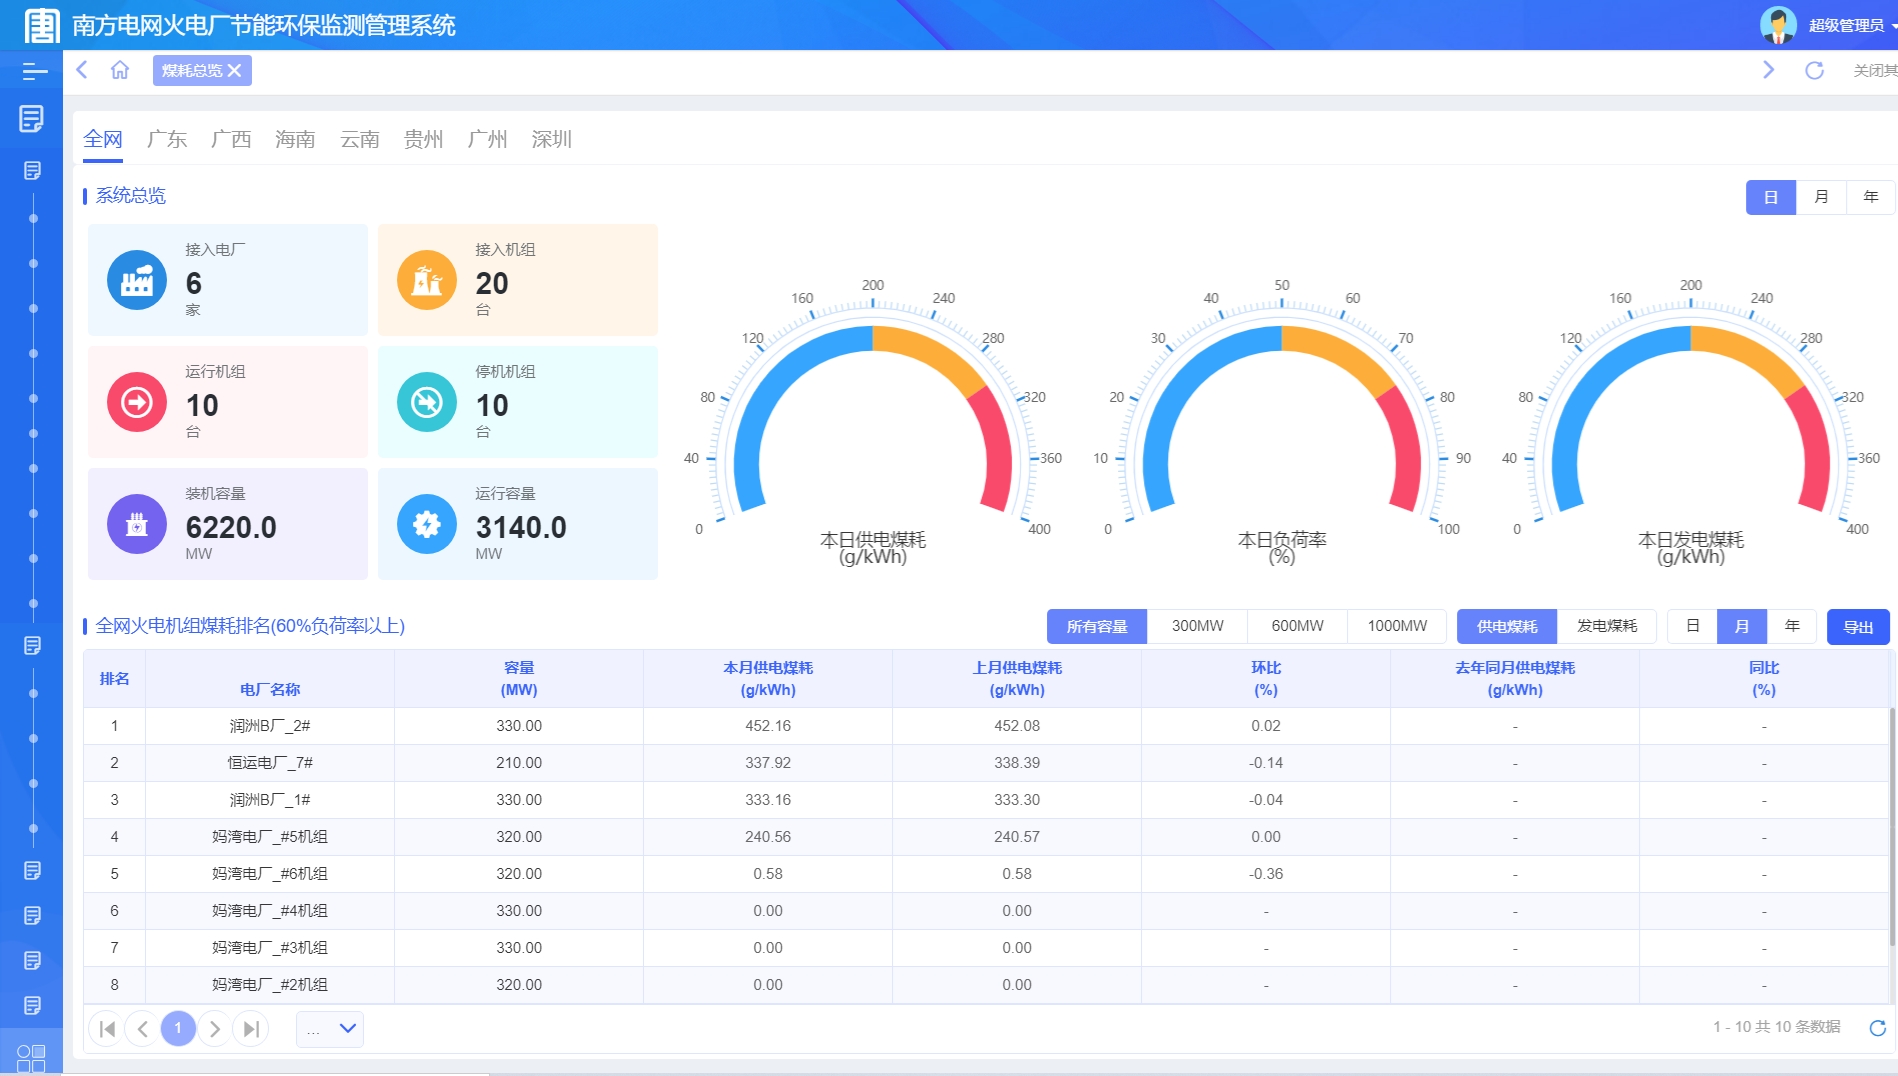Click table row 恒运电厂_7#
This screenshot has height=1076, width=1898.
click(x=986, y=763)
